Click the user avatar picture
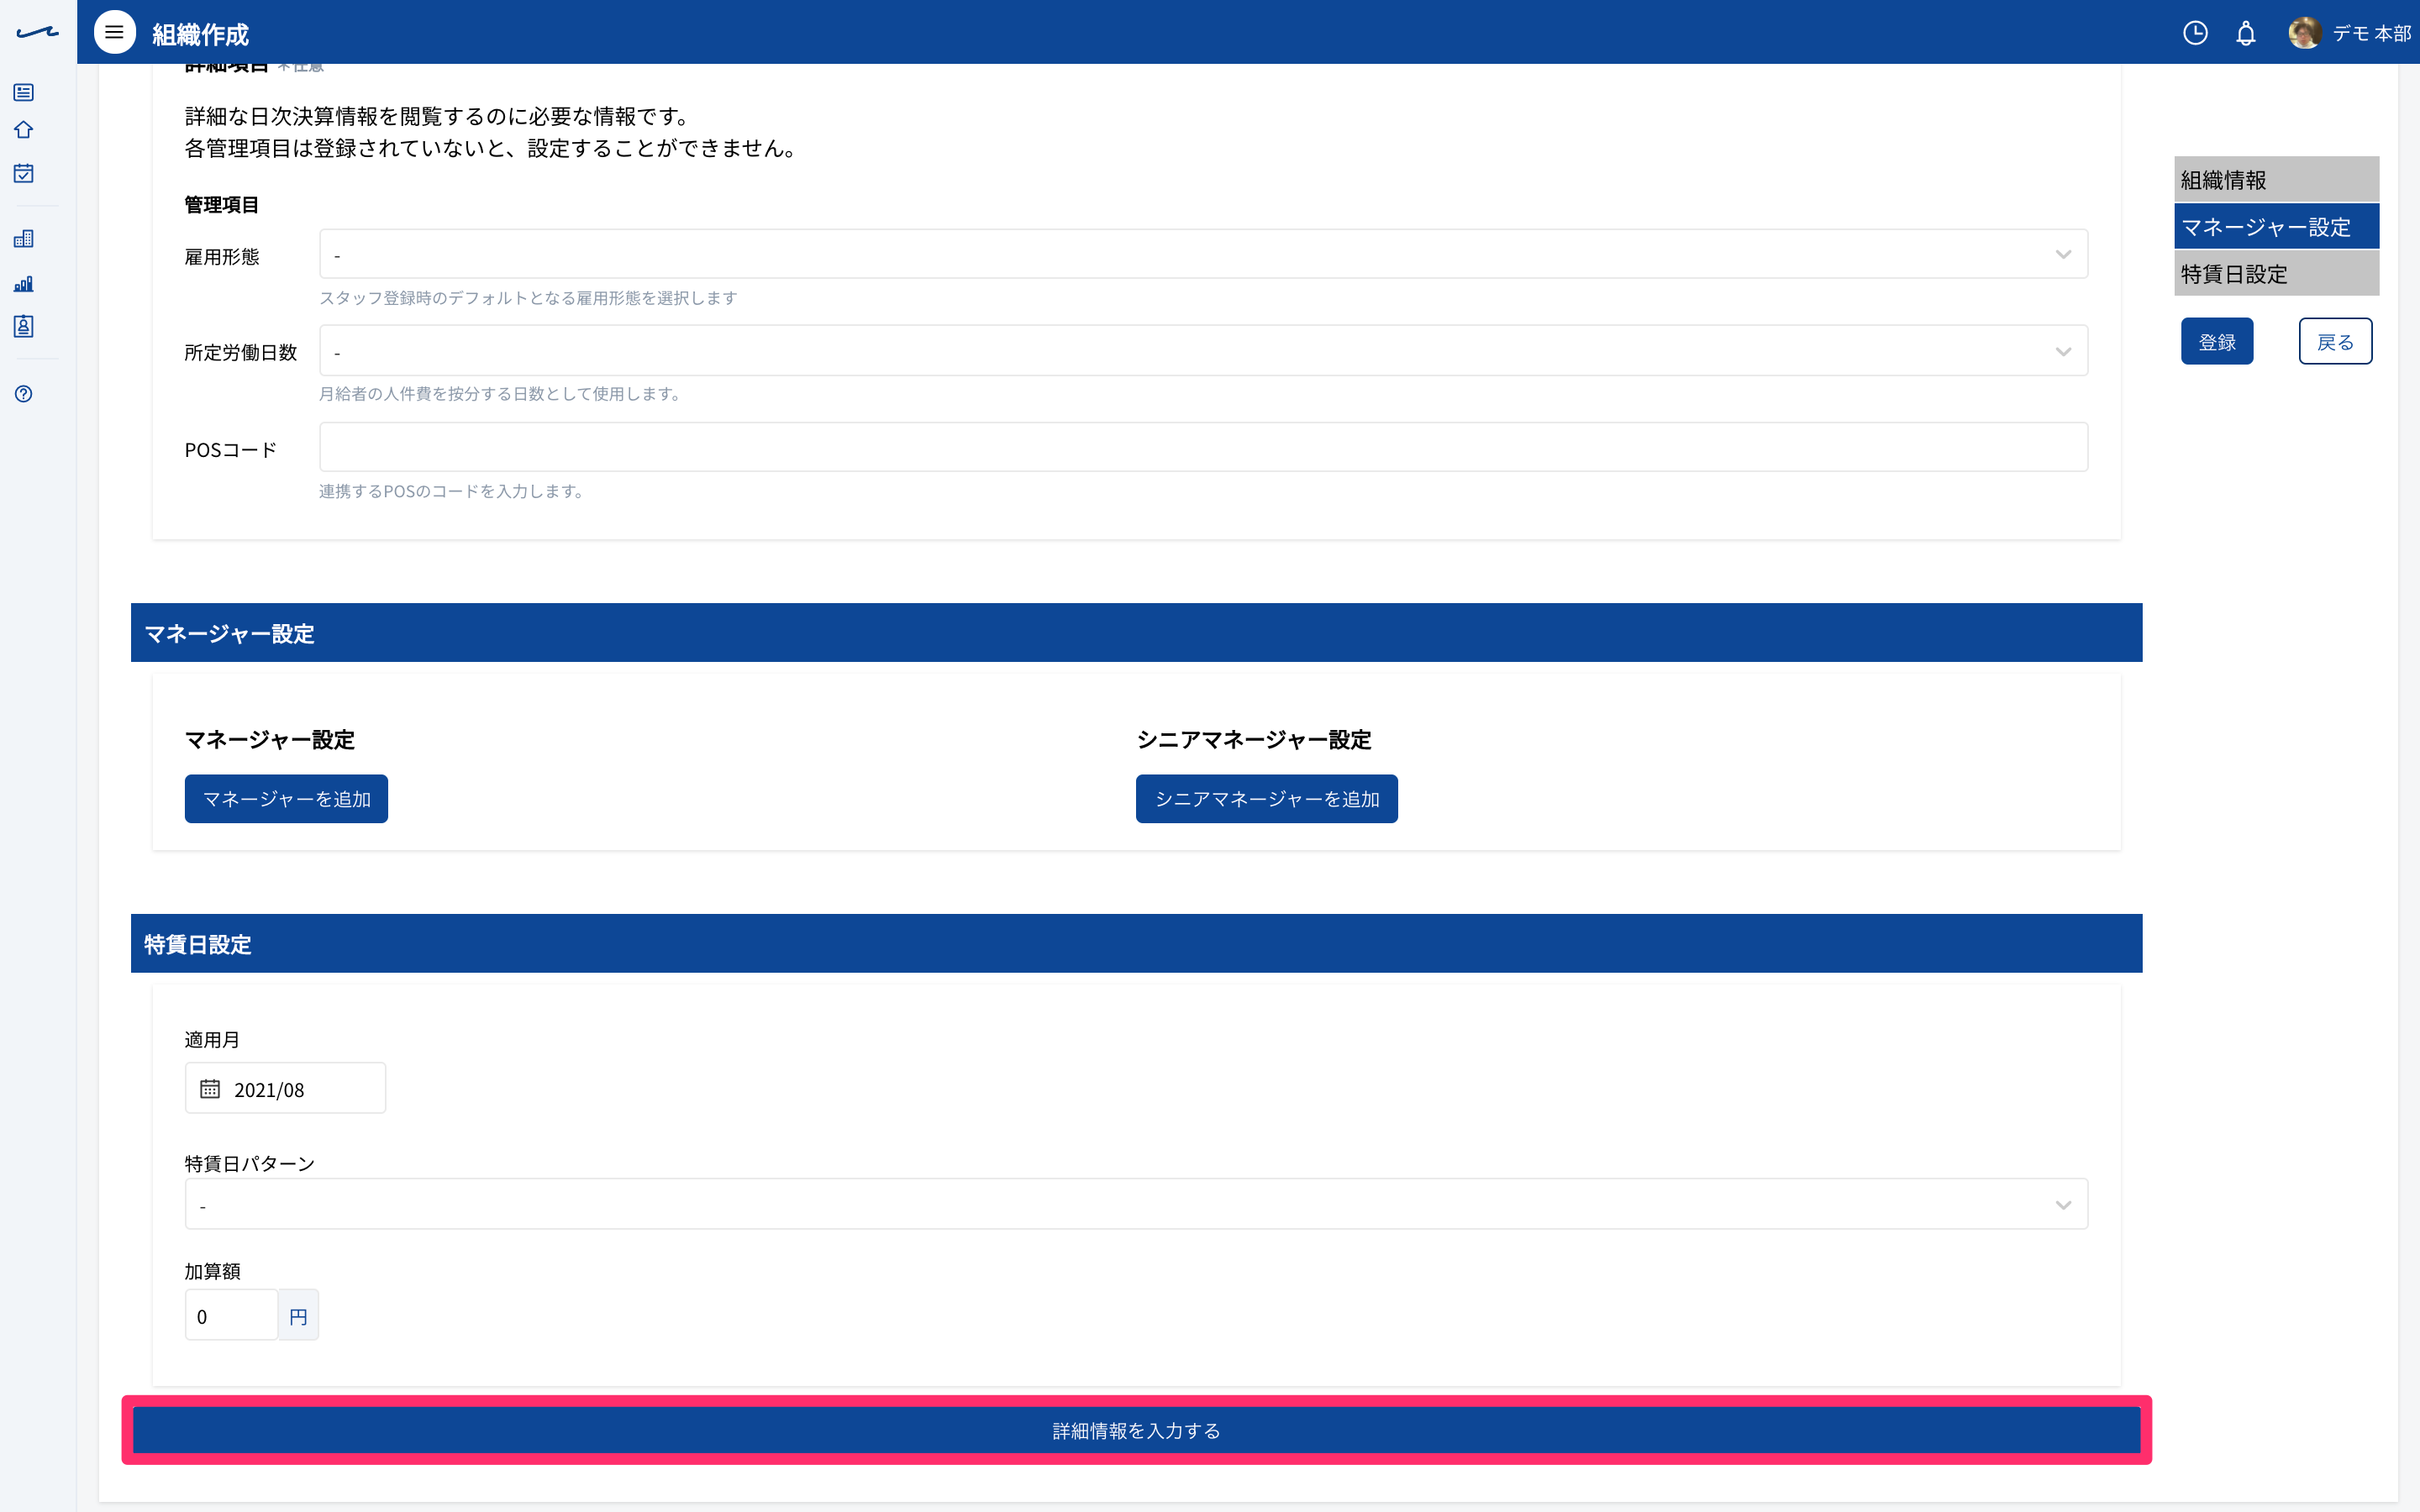 coord(2304,33)
